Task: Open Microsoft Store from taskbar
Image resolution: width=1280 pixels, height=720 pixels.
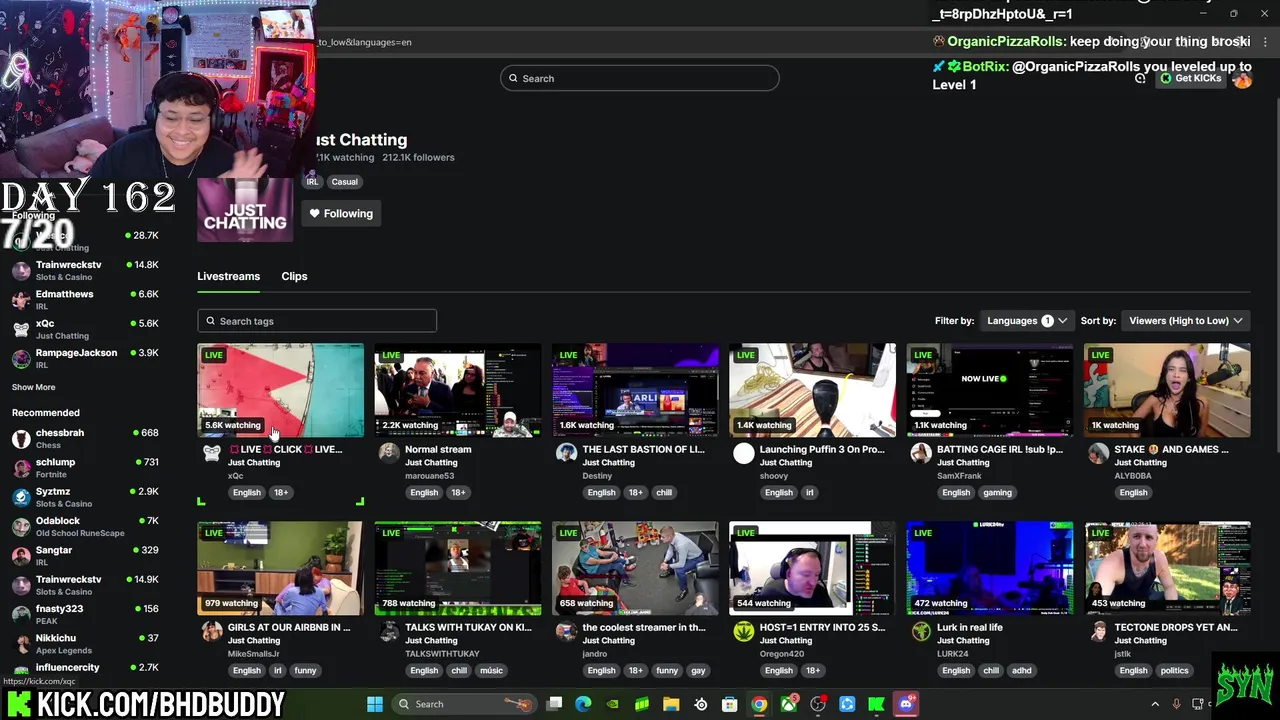Action: pyautogui.click(x=730, y=704)
